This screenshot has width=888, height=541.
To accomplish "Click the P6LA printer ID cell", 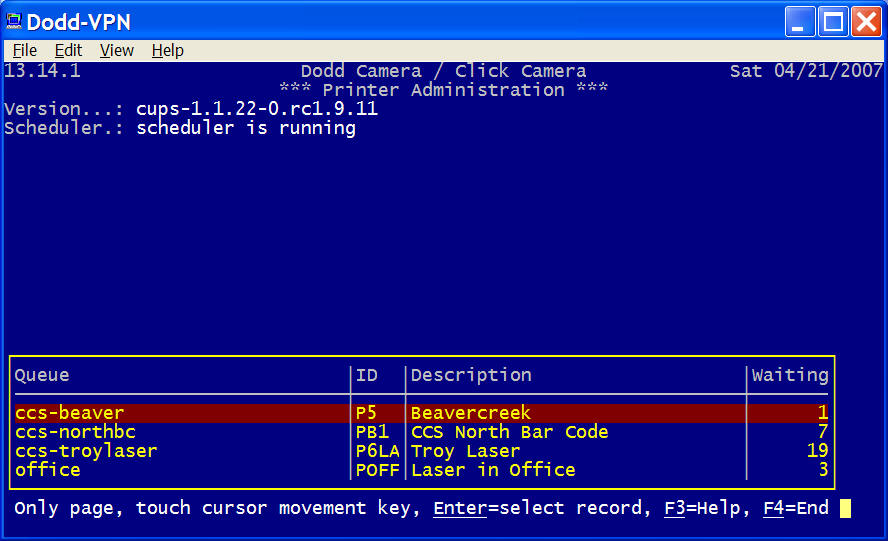I will click(x=377, y=451).
